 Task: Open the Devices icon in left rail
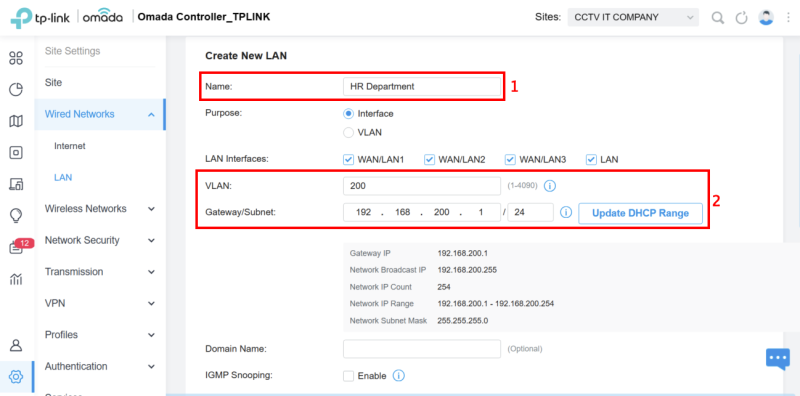[x=16, y=153]
